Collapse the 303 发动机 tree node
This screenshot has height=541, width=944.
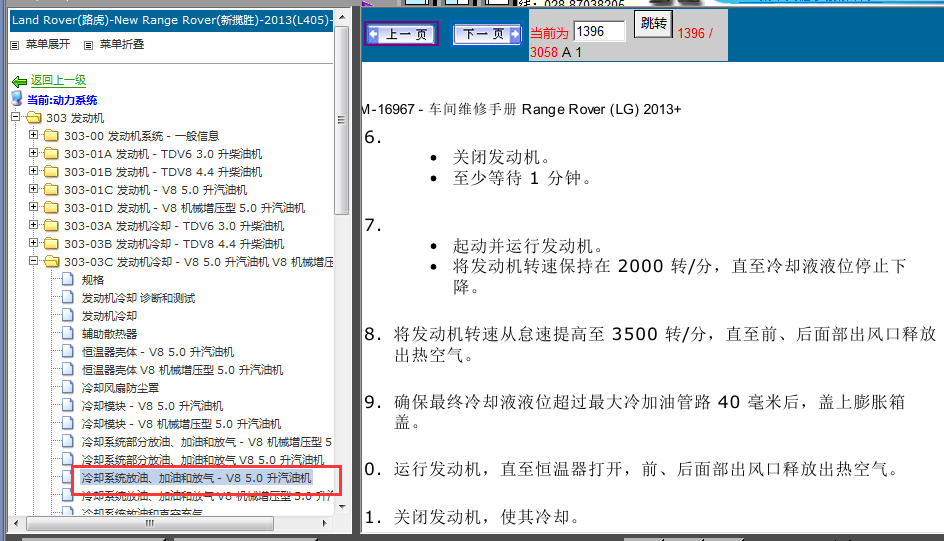pyautogui.click(x=16, y=117)
